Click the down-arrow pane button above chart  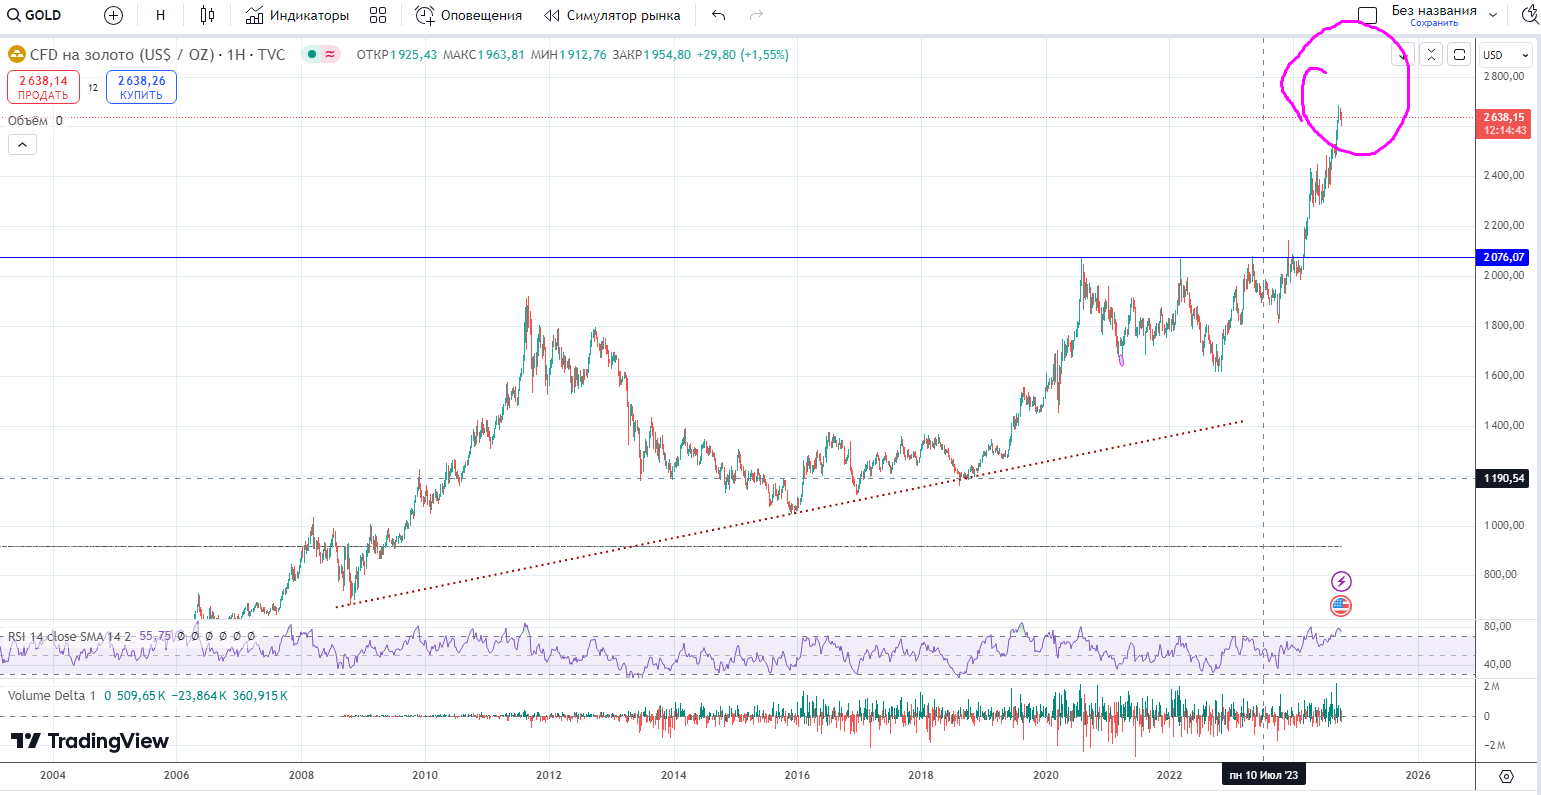click(1402, 54)
